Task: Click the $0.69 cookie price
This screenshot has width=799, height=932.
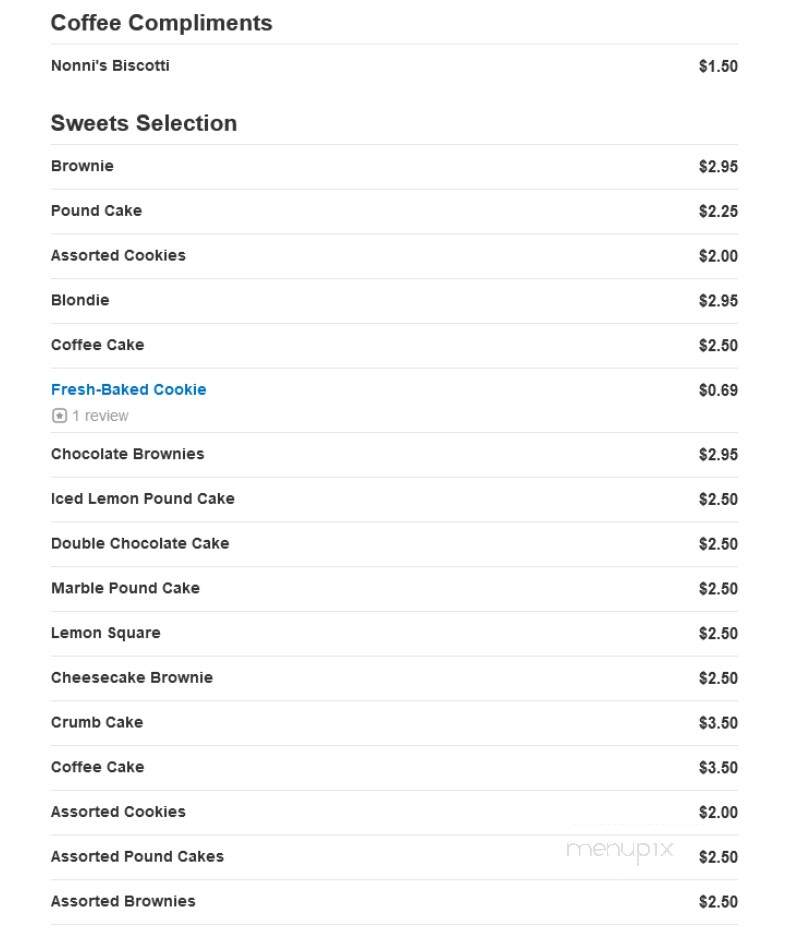Action: pyautogui.click(x=718, y=390)
